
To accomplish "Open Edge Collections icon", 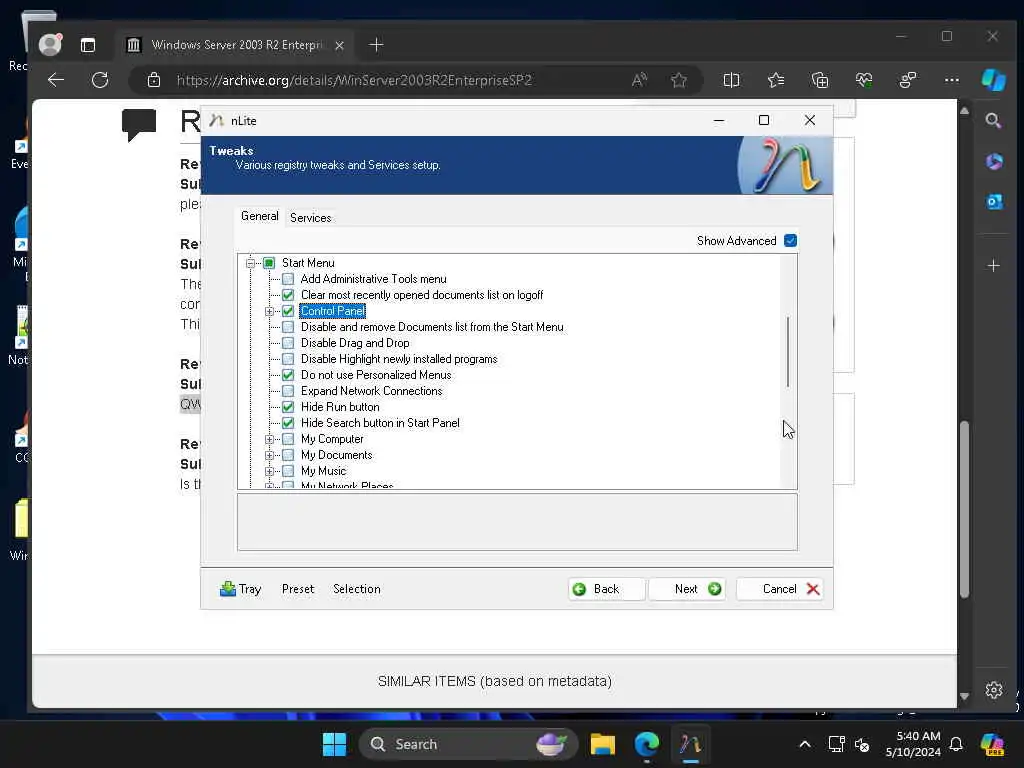I will [820, 80].
